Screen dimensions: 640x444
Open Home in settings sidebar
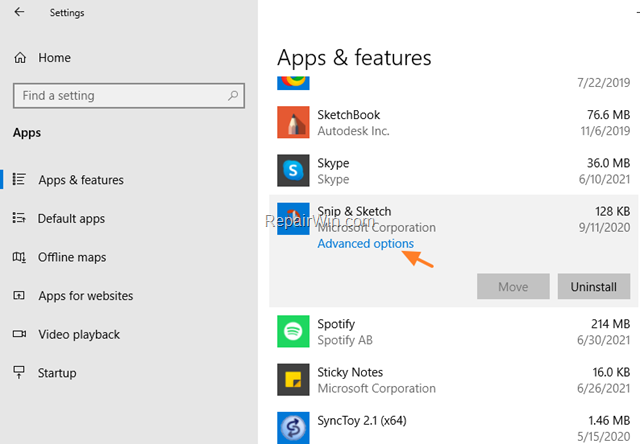point(54,58)
